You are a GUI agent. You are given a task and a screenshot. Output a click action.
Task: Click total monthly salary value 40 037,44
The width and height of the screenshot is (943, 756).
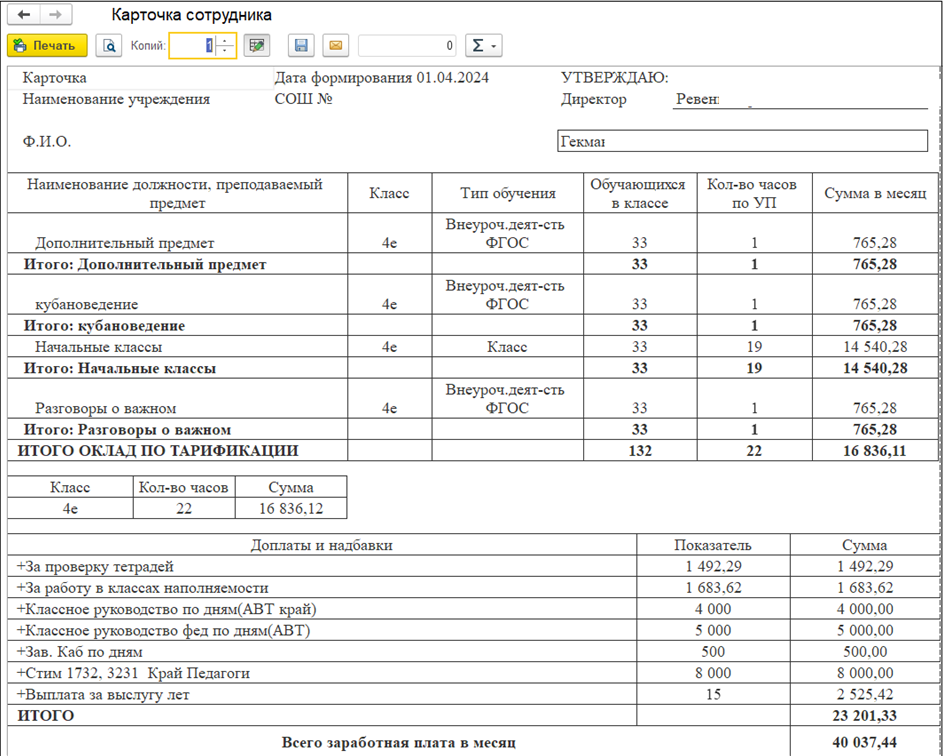click(x=866, y=743)
